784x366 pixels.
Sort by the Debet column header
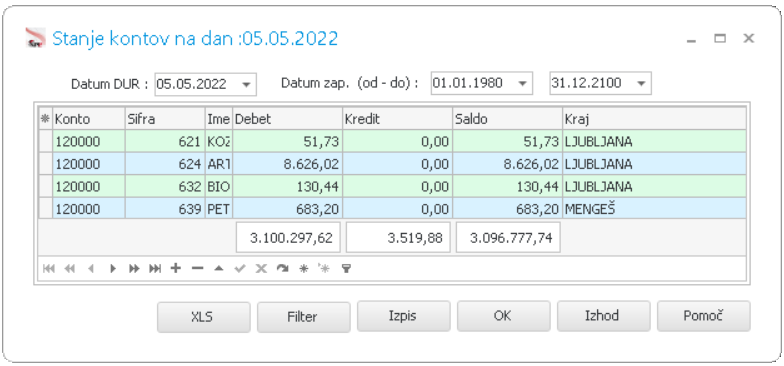click(288, 119)
